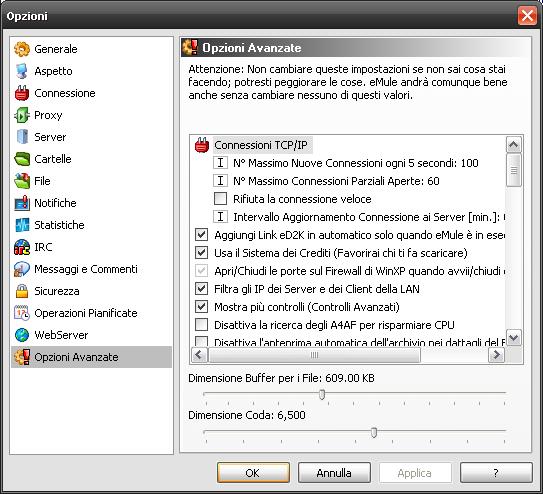Screen dimensions: 543x494
Task: Uncheck Filtra gli IP dei Server
Action: pos(202,289)
